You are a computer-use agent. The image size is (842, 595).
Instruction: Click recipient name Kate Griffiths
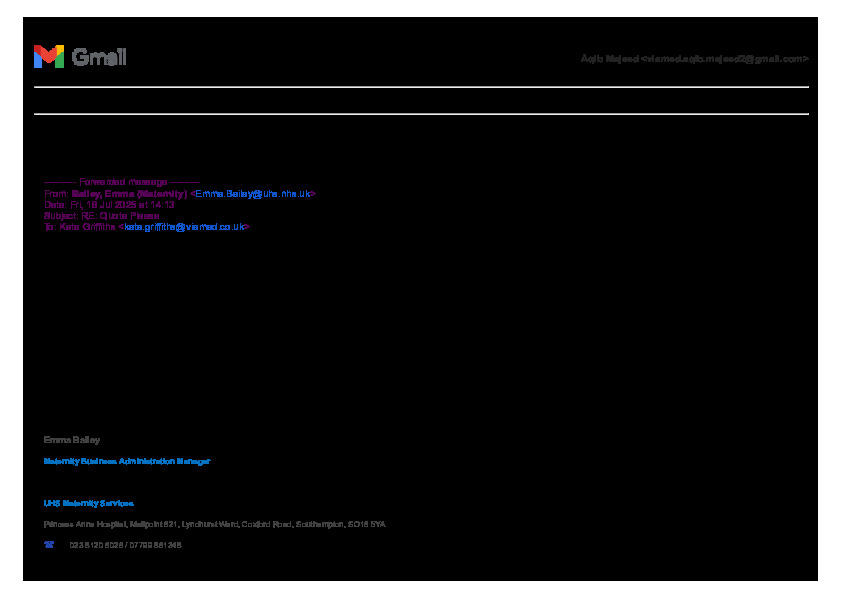click(x=87, y=227)
